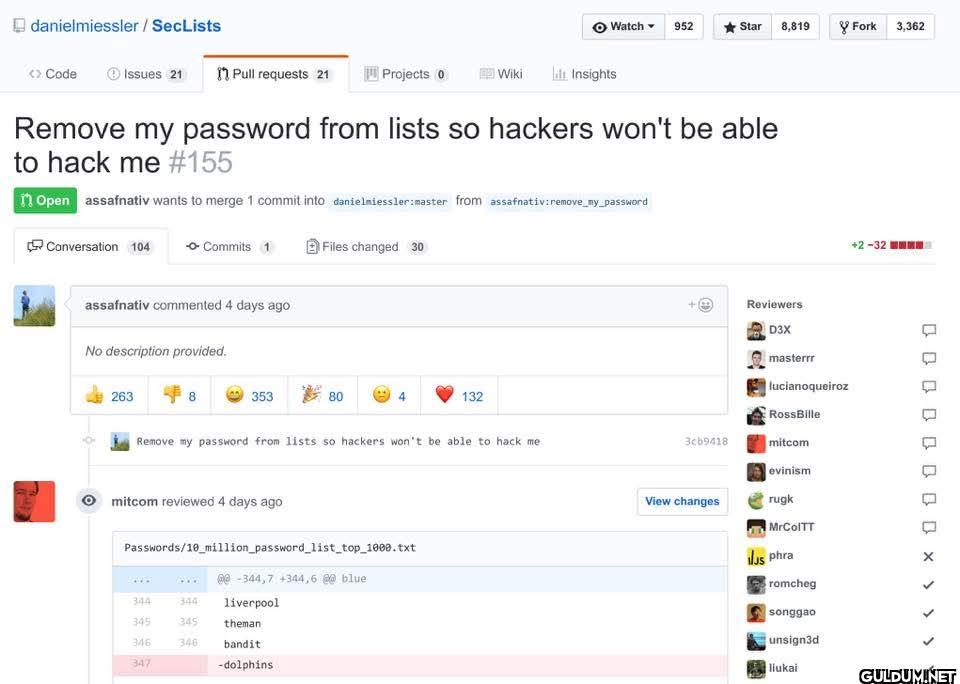Click the commit icon in the timeline
The width and height of the screenshot is (960, 684).
tap(88, 440)
